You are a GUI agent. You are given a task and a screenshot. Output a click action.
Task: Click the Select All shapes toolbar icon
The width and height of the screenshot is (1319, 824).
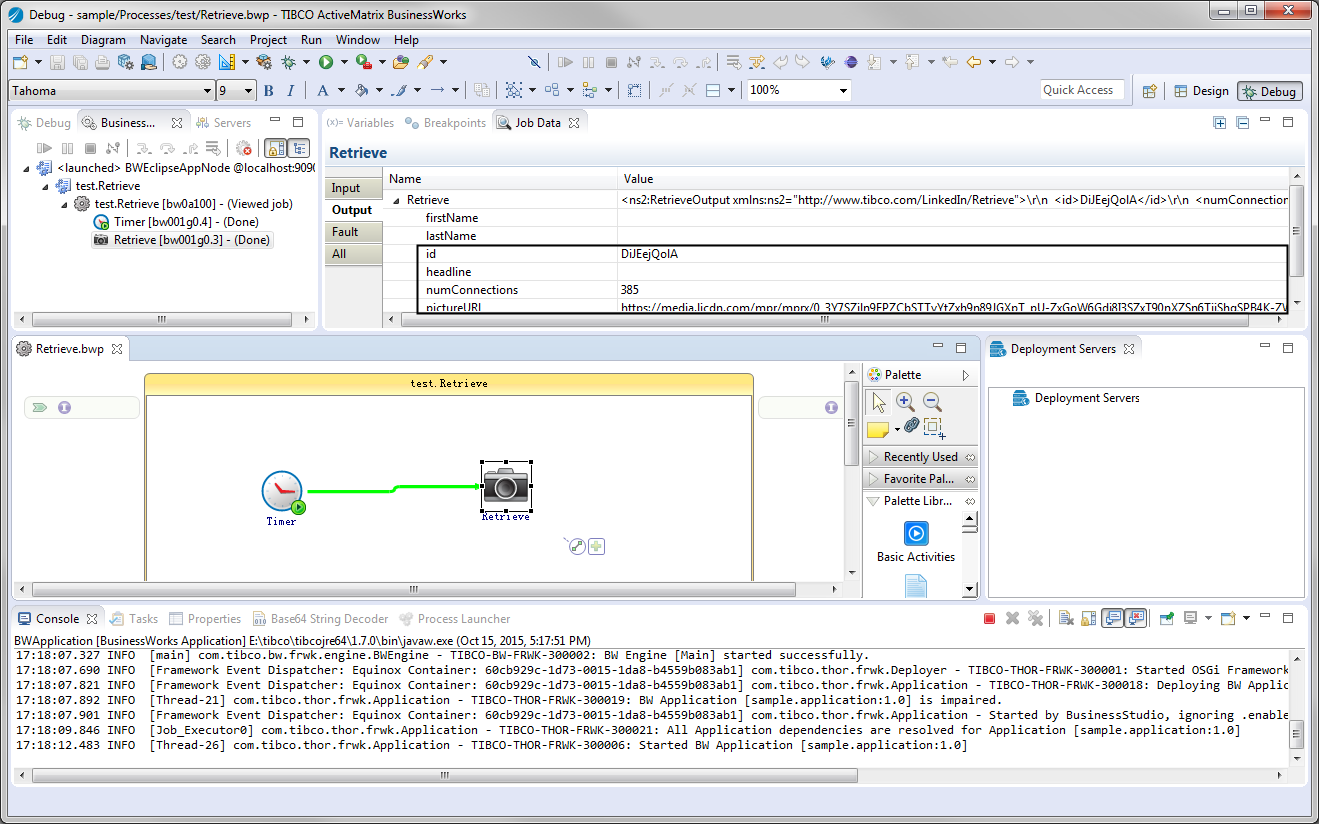click(513, 90)
